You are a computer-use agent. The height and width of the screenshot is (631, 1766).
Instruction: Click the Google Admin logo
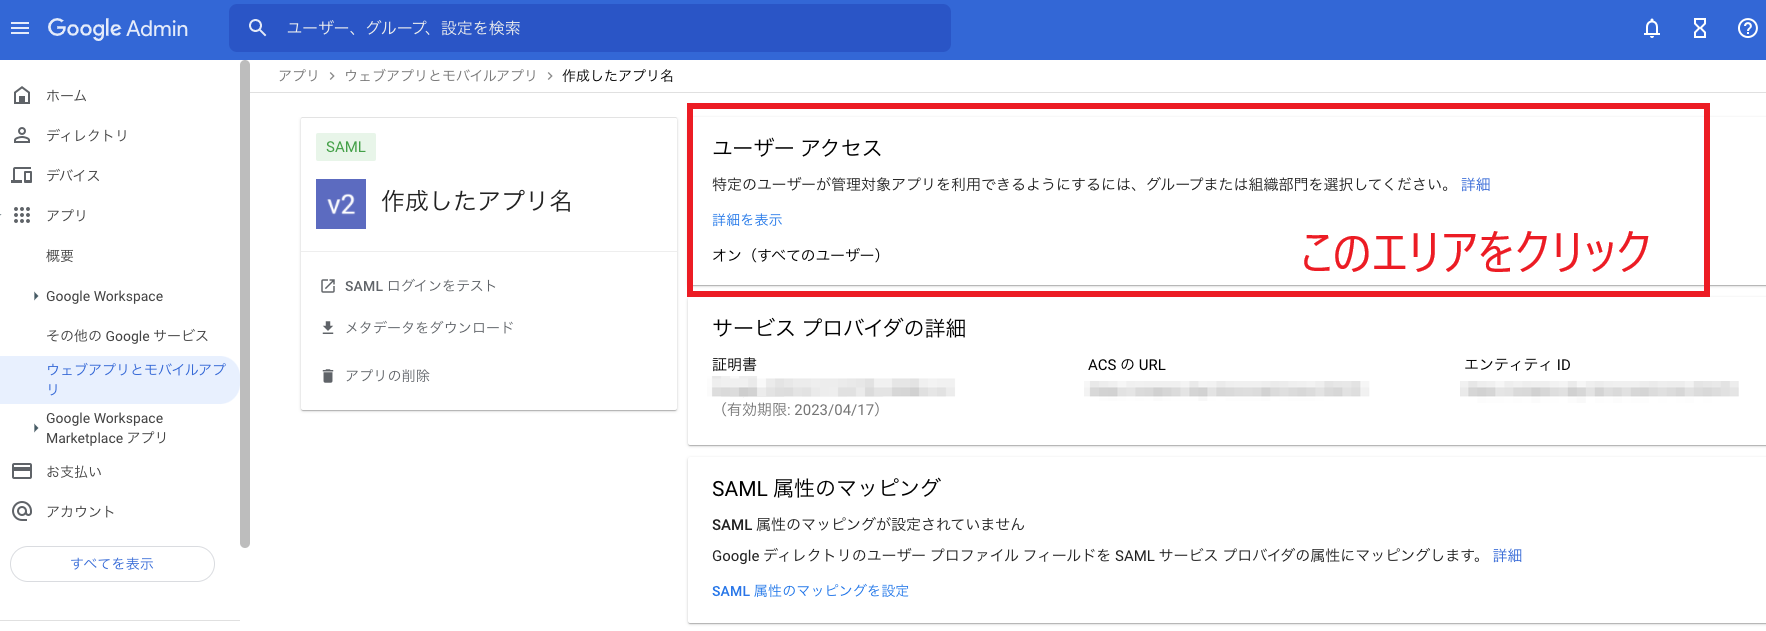(118, 28)
